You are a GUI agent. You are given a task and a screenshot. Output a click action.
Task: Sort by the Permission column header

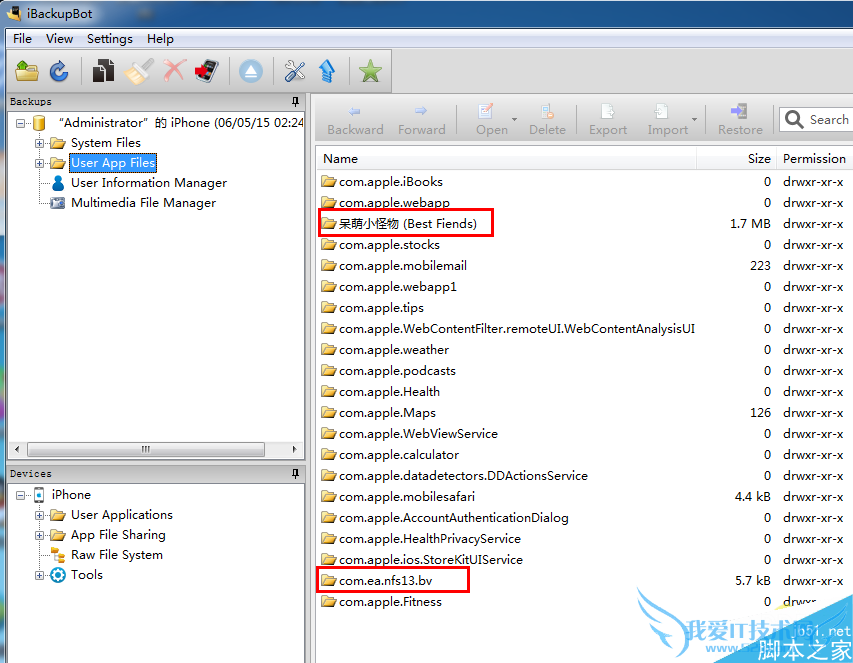click(x=814, y=159)
